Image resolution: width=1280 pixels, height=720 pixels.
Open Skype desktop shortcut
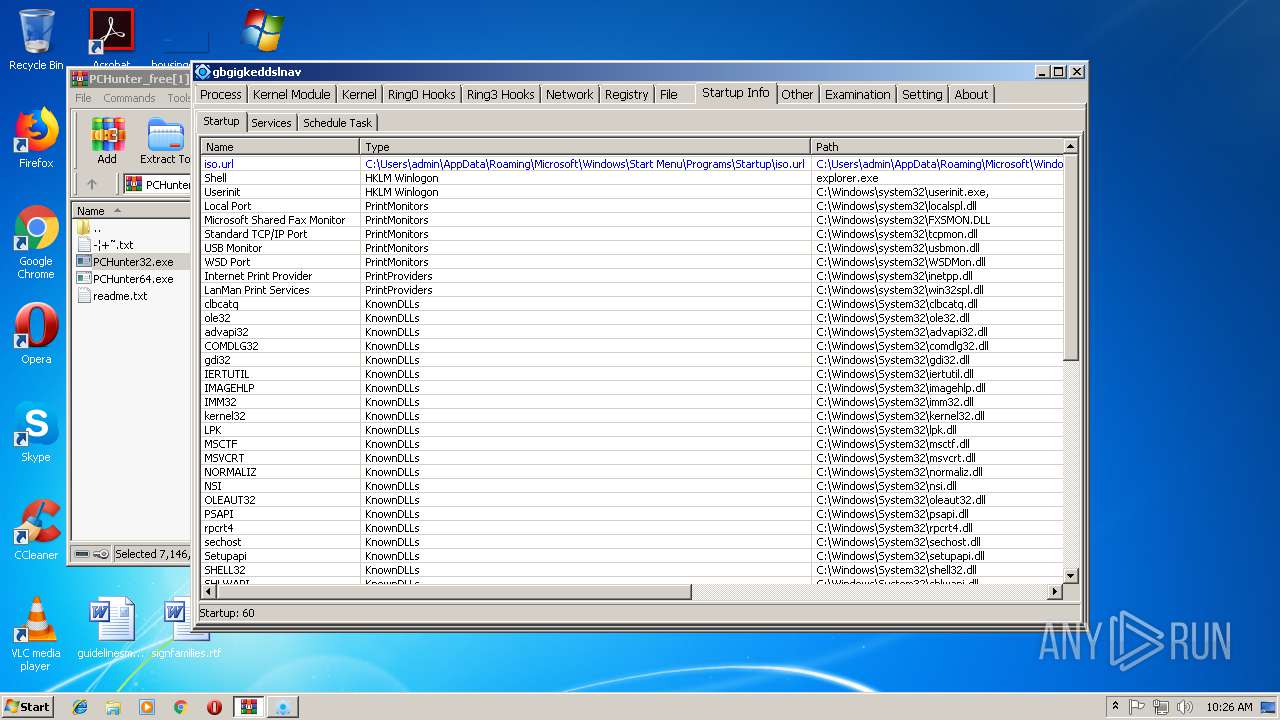[x=36, y=432]
